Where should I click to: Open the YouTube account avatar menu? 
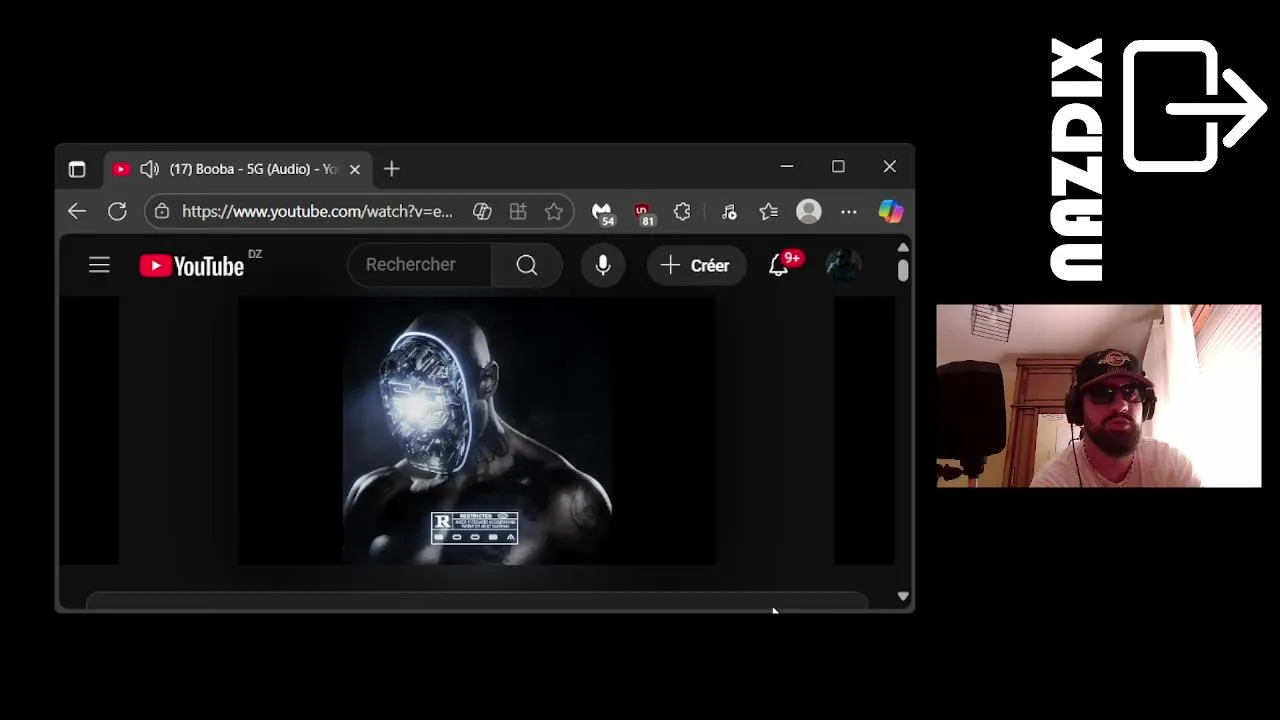(843, 265)
